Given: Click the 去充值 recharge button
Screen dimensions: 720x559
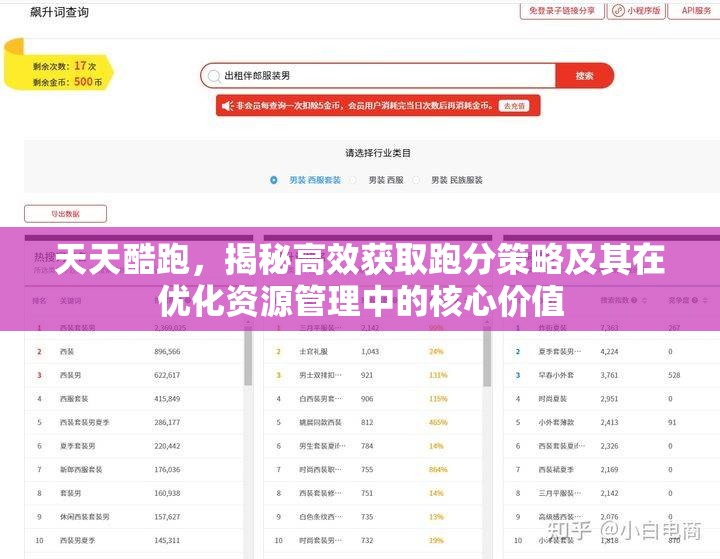Looking at the screenshot, I should (514, 106).
